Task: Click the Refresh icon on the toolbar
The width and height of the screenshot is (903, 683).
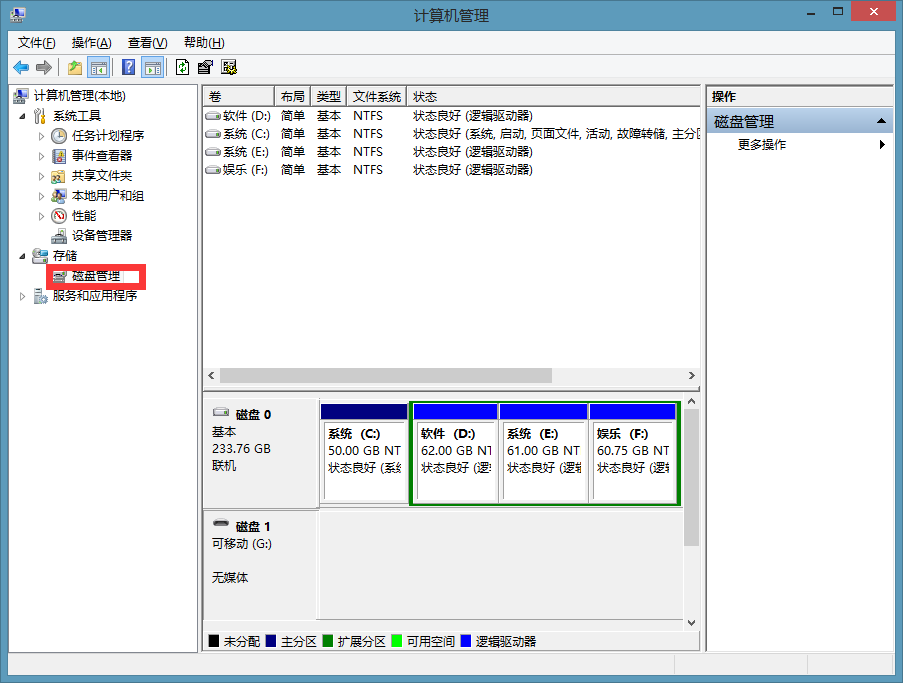Action: coord(180,66)
